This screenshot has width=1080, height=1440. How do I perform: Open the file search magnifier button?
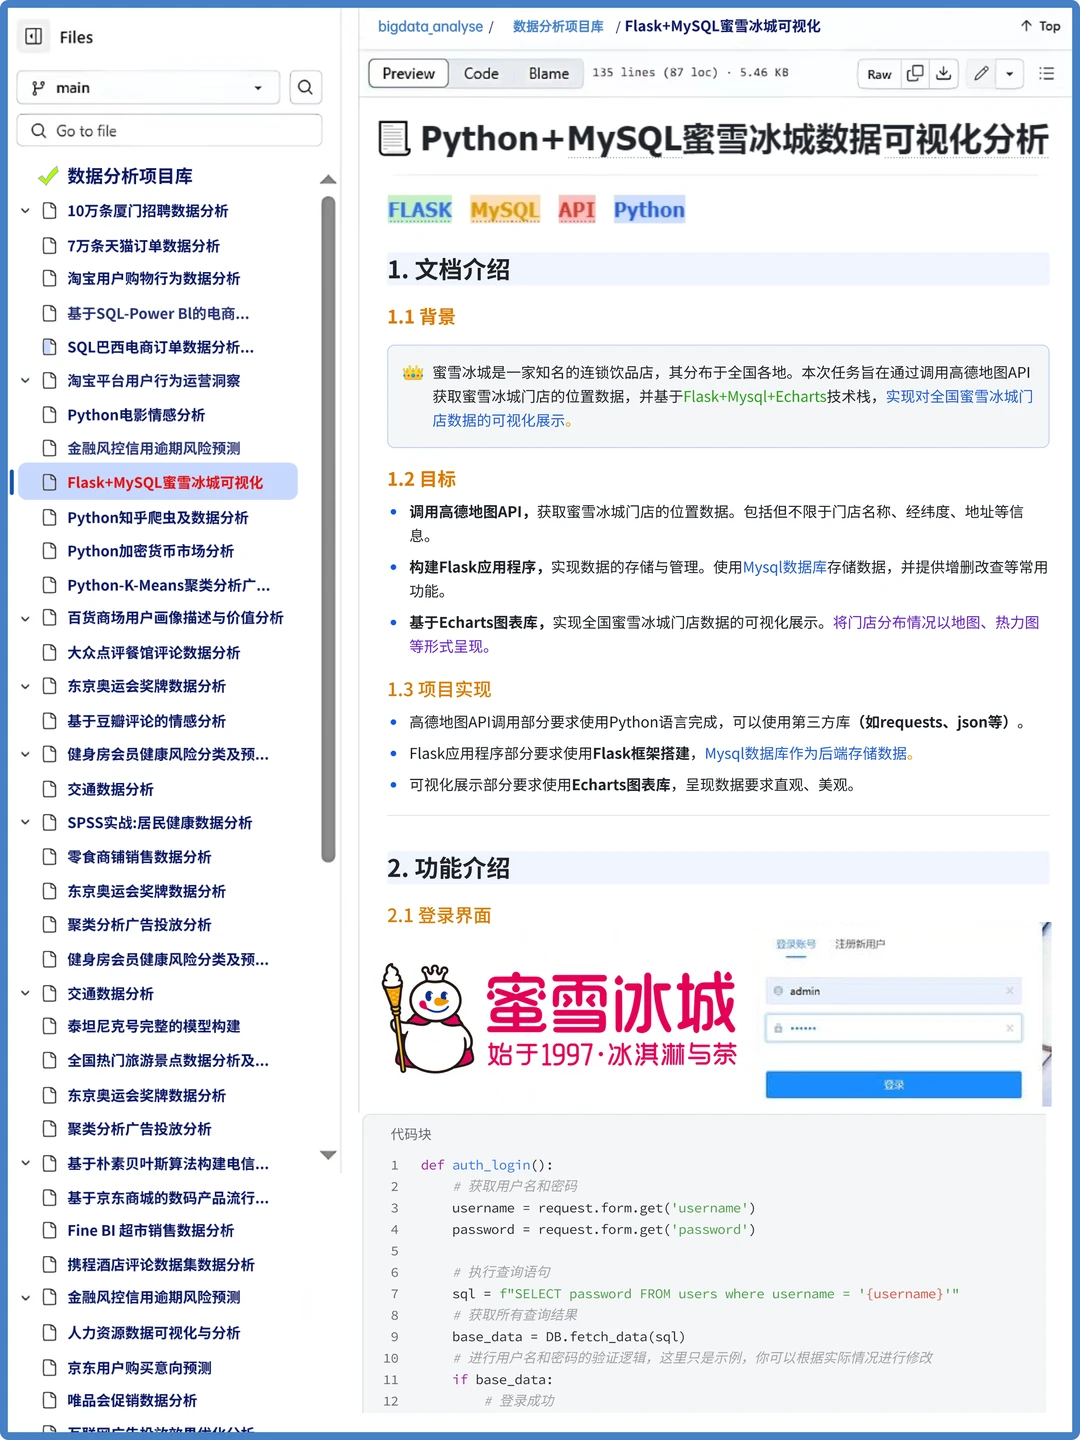click(306, 88)
